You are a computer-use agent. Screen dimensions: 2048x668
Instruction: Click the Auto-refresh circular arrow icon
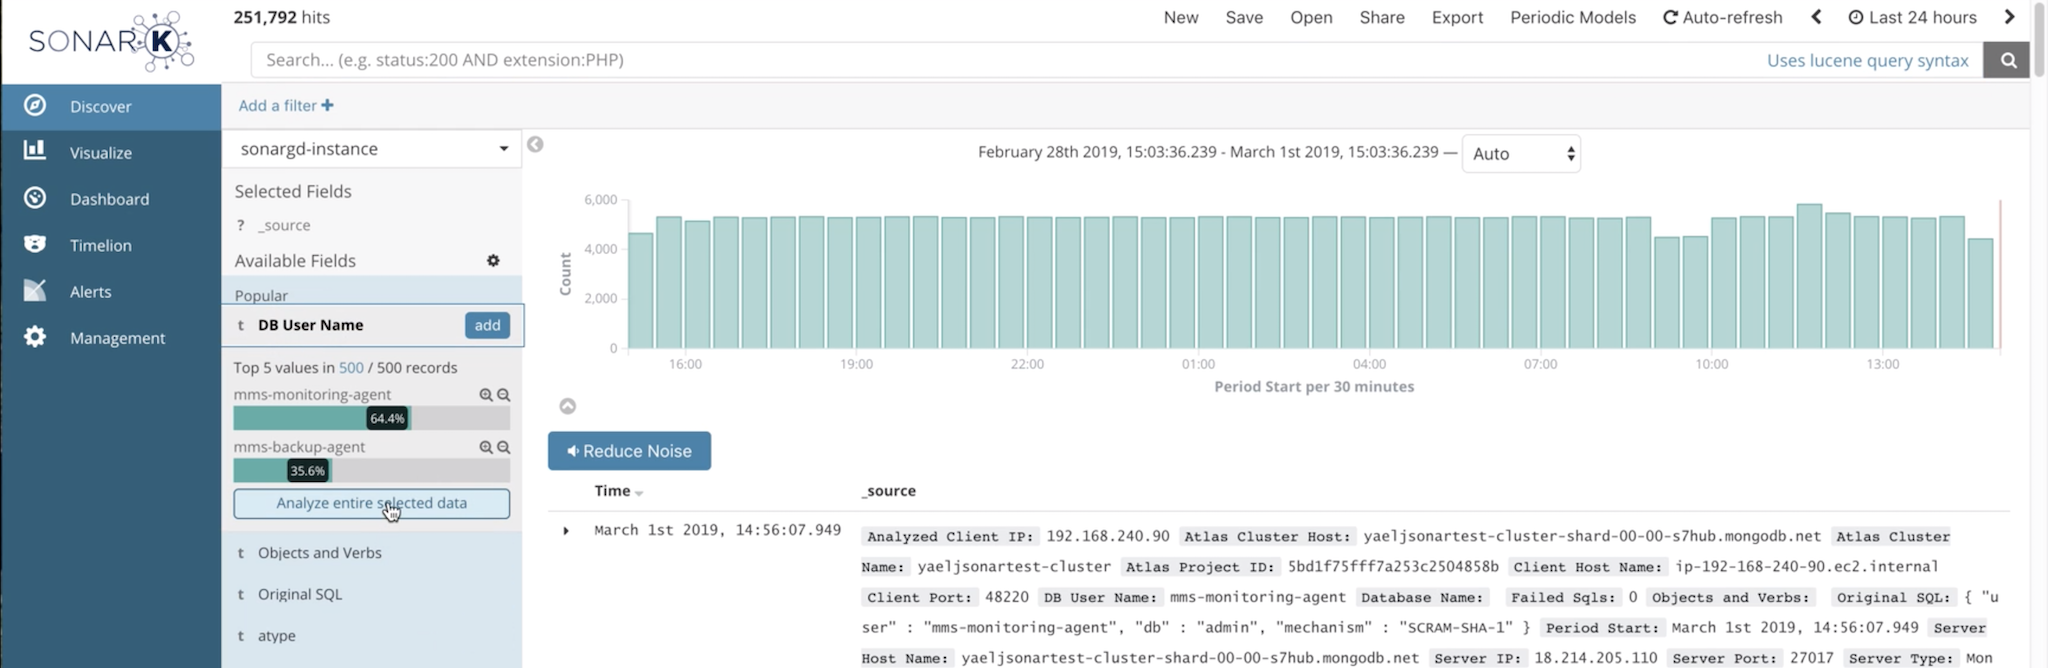1670,18
